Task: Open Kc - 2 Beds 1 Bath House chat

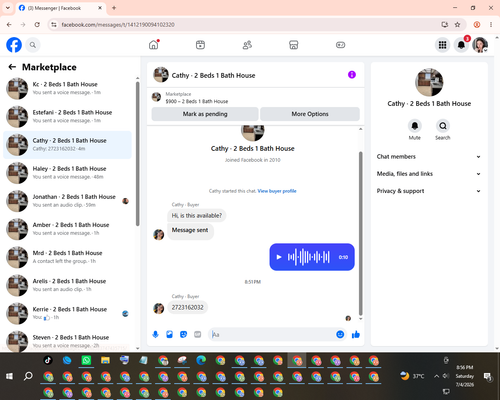Action: tap(67, 88)
